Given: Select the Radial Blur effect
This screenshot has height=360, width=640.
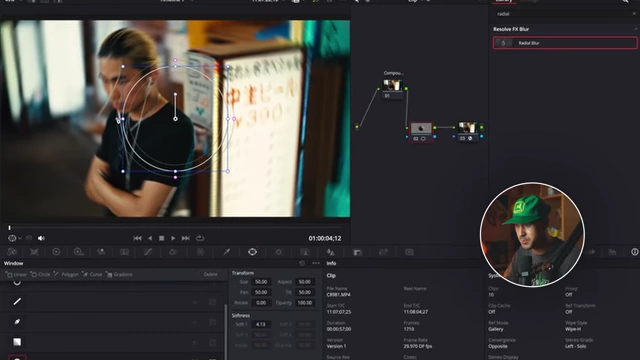Looking at the screenshot, I should 565,43.
